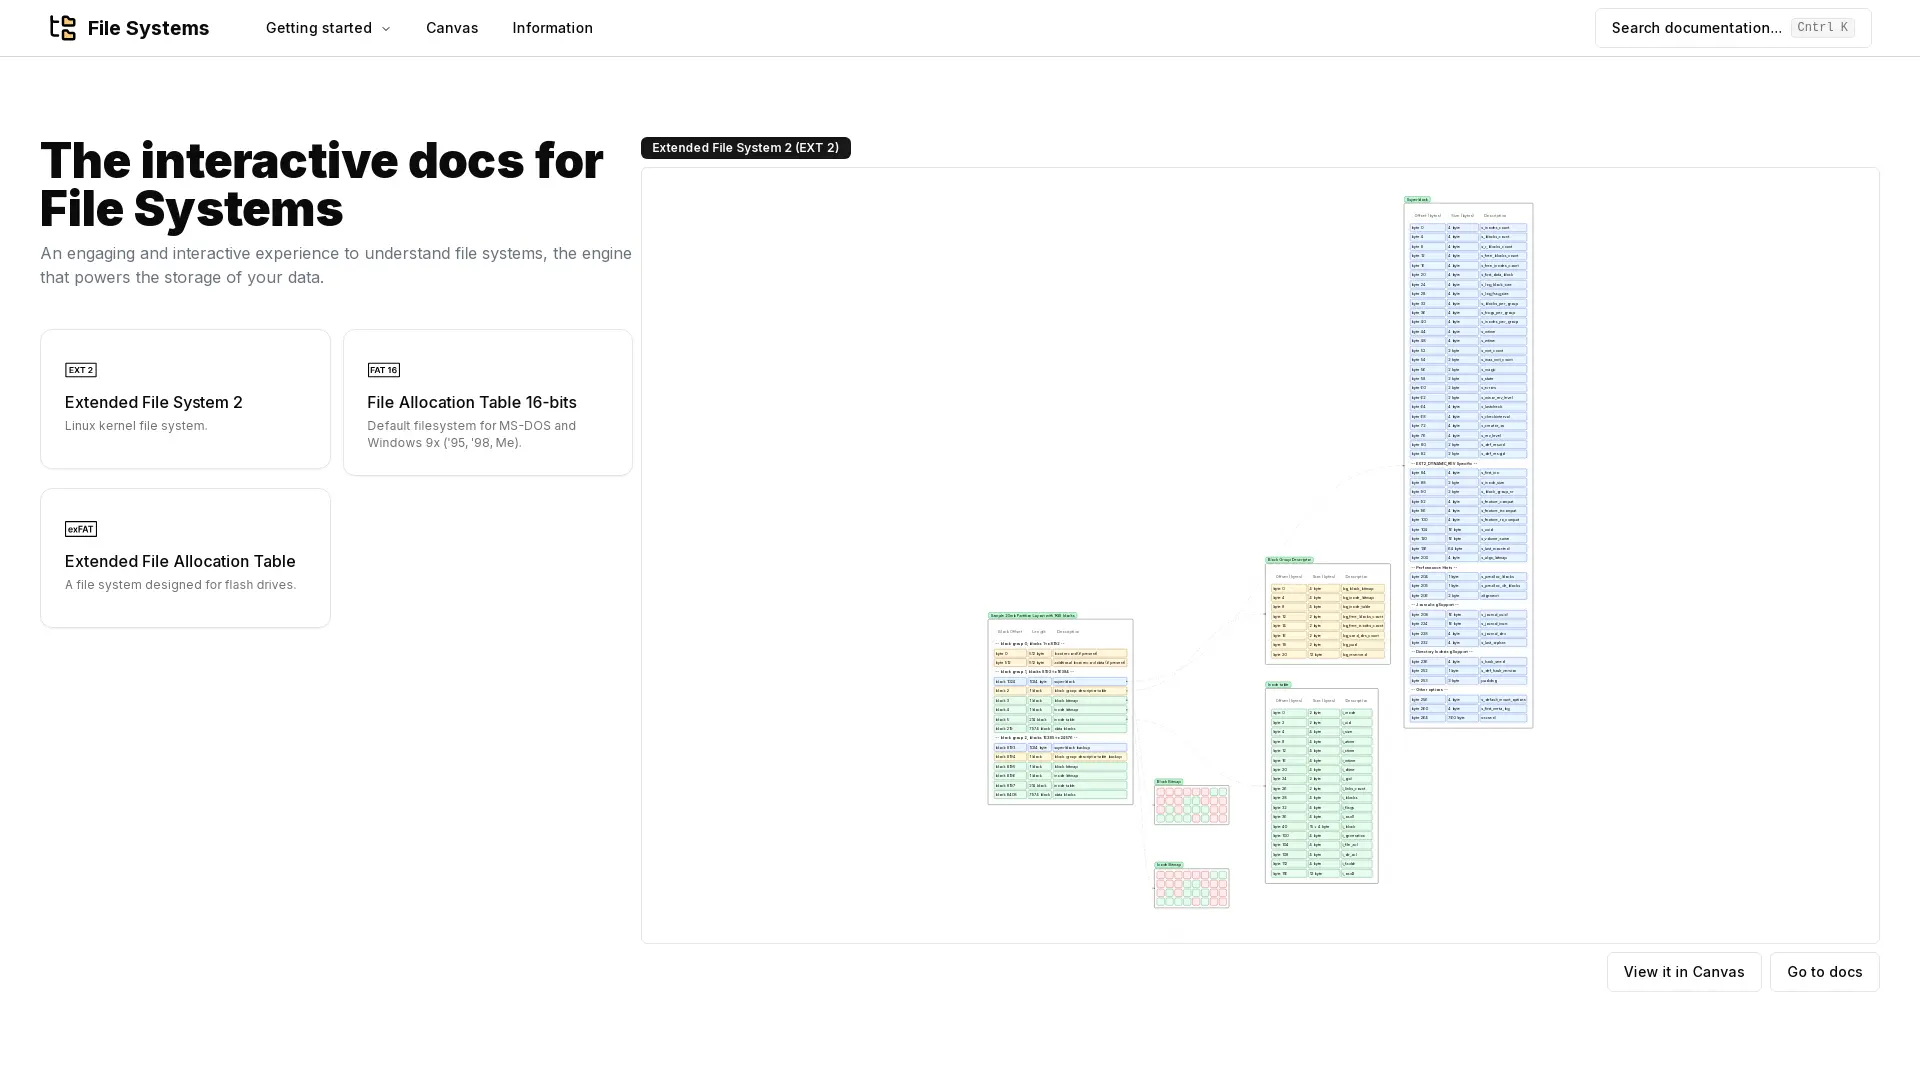Image resolution: width=1920 pixels, height=1080 pixels.
Task: Click the exFAT badge
Action: coord(81,529)
